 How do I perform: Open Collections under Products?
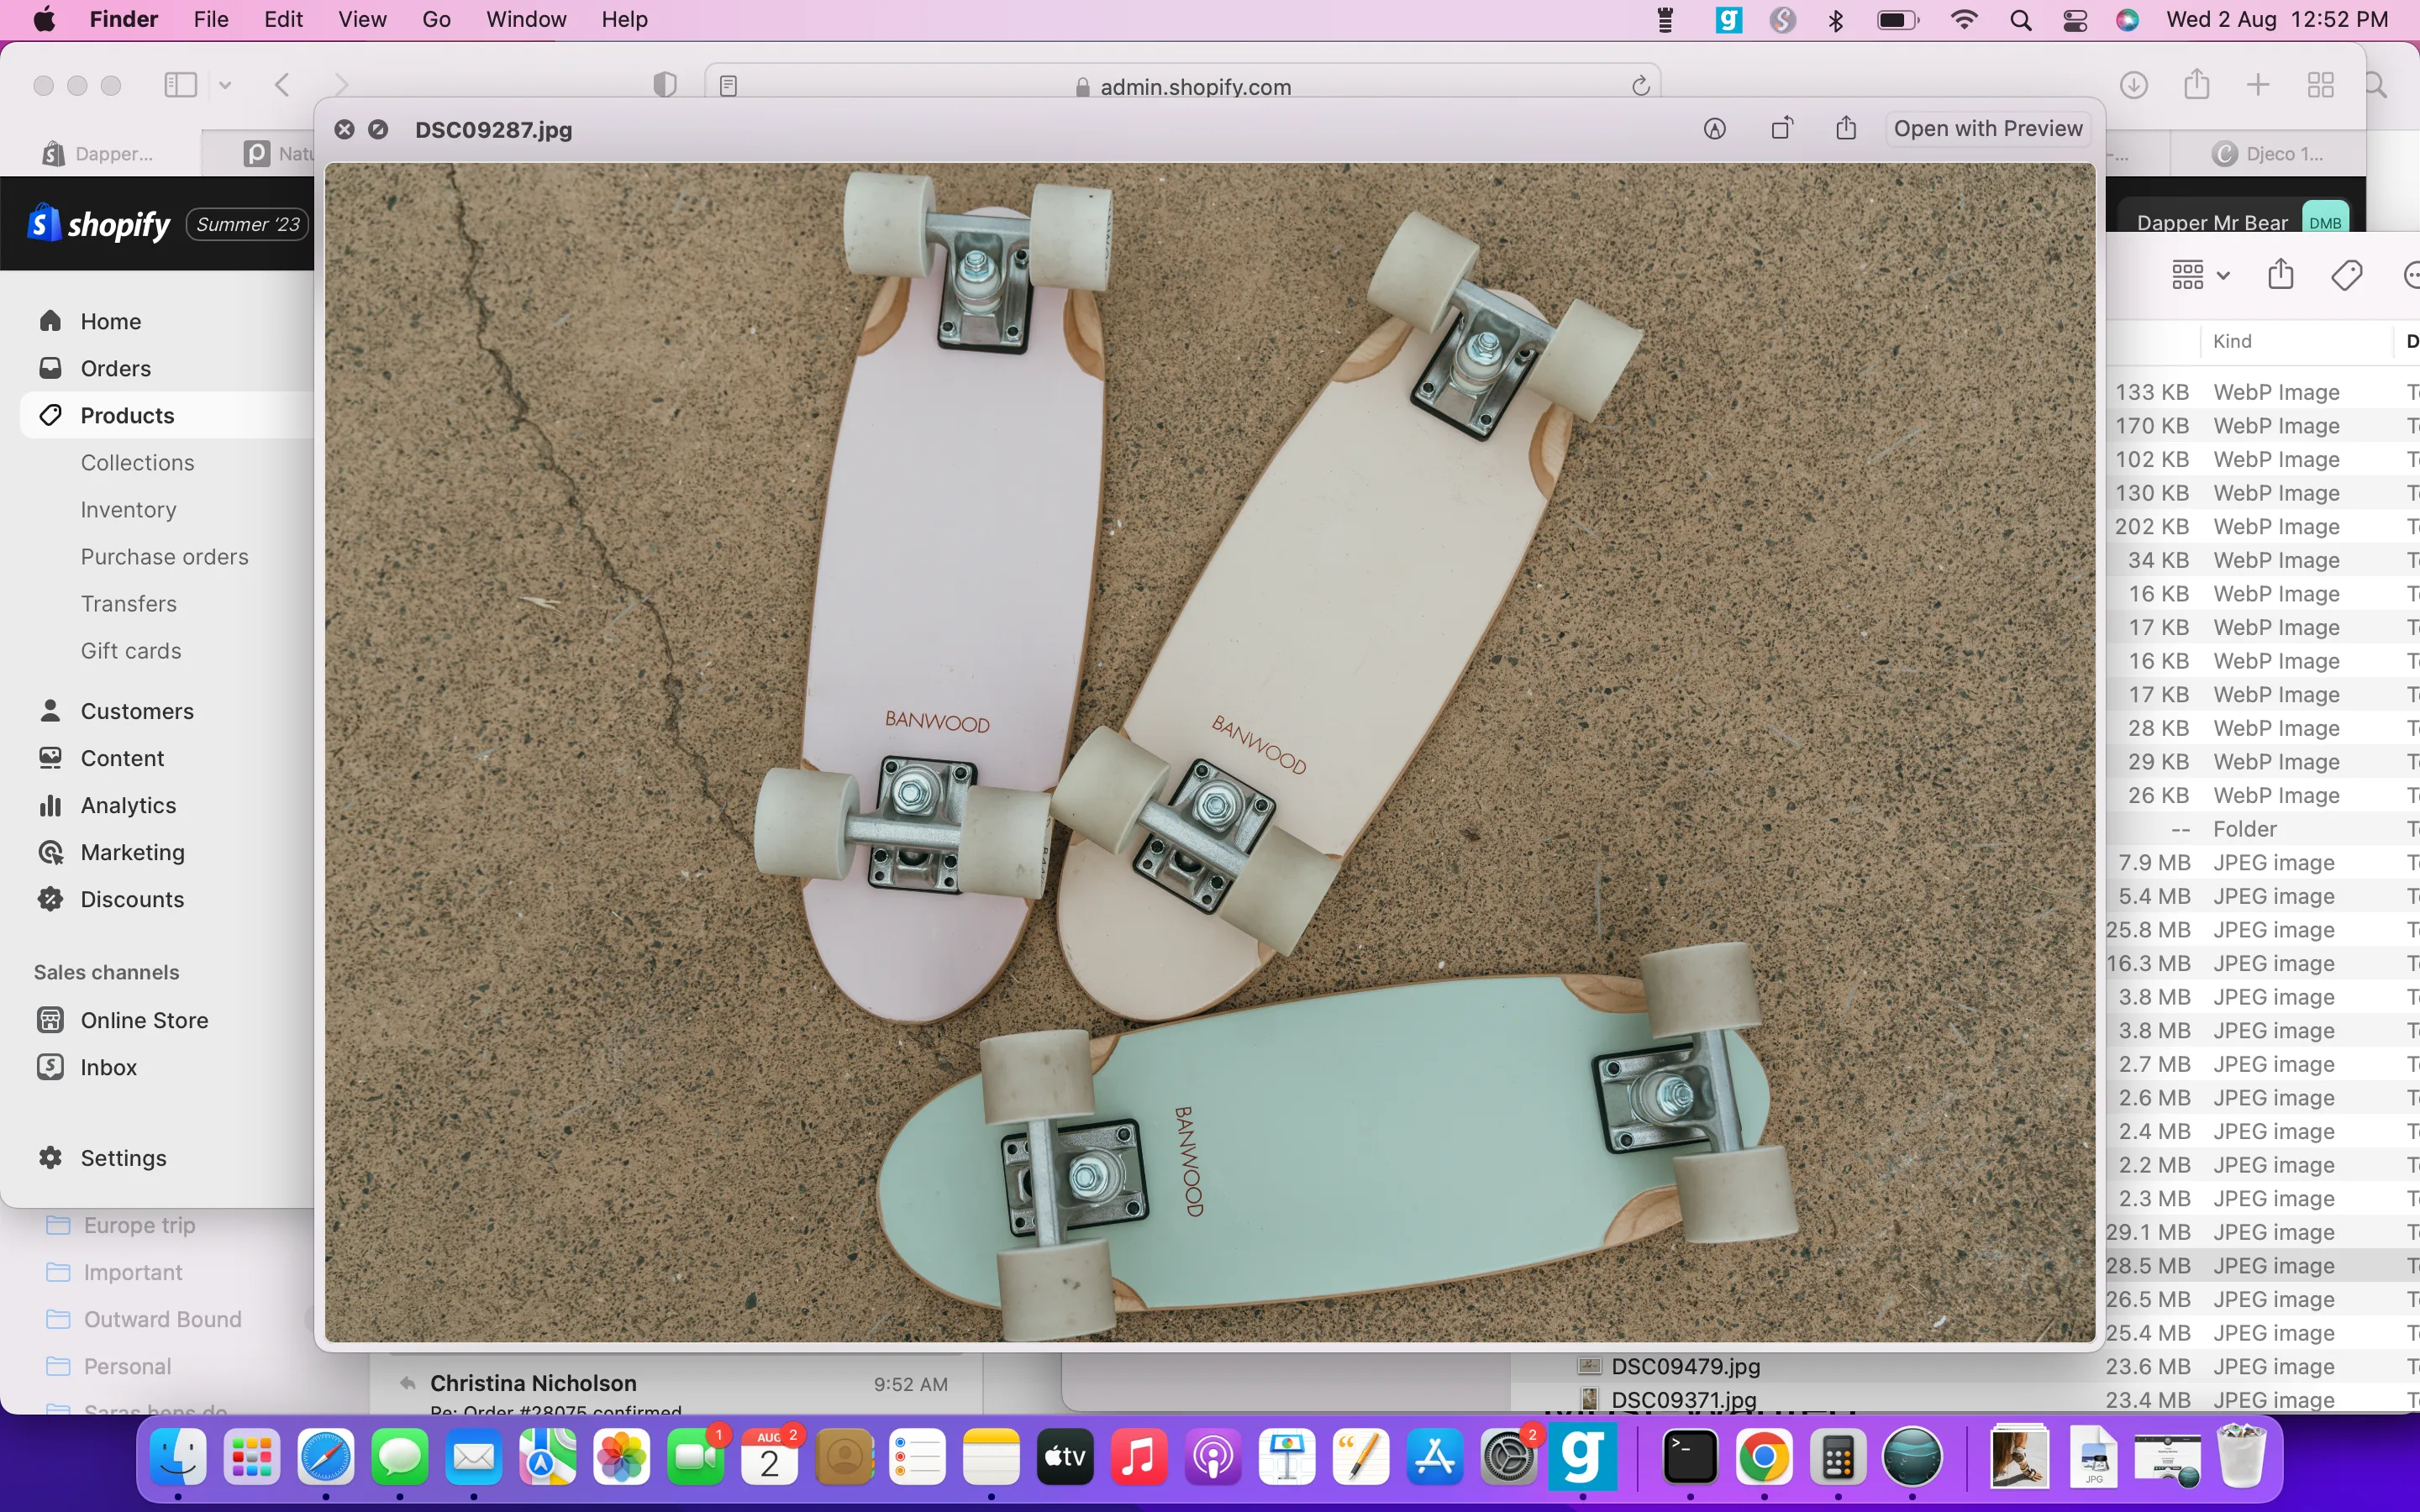pos(138,462)
